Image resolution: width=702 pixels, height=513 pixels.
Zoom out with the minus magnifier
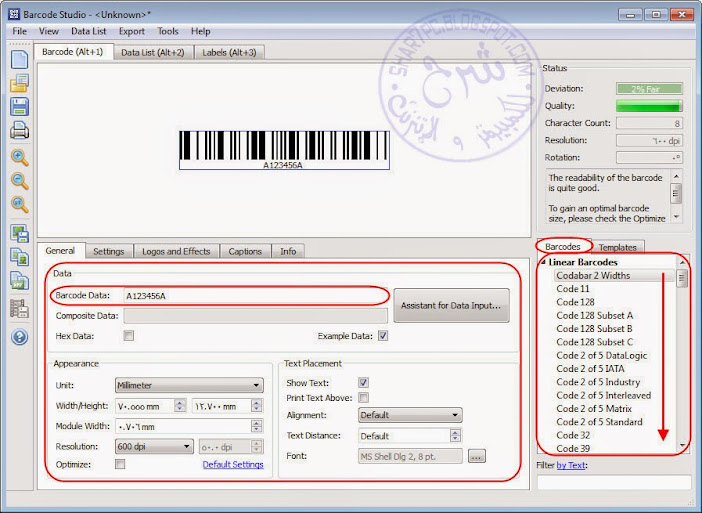pos(19,181)
